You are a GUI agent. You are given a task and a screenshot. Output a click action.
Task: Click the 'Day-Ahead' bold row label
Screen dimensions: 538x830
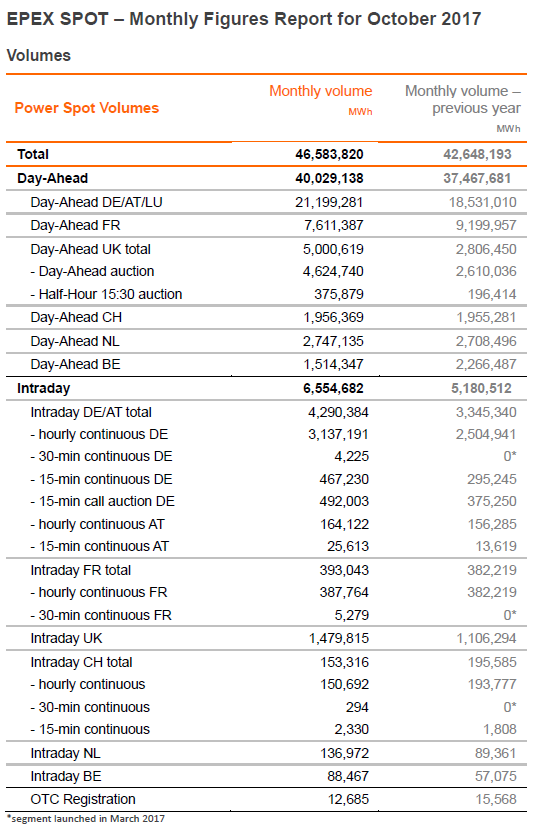(x=52, y=178)
